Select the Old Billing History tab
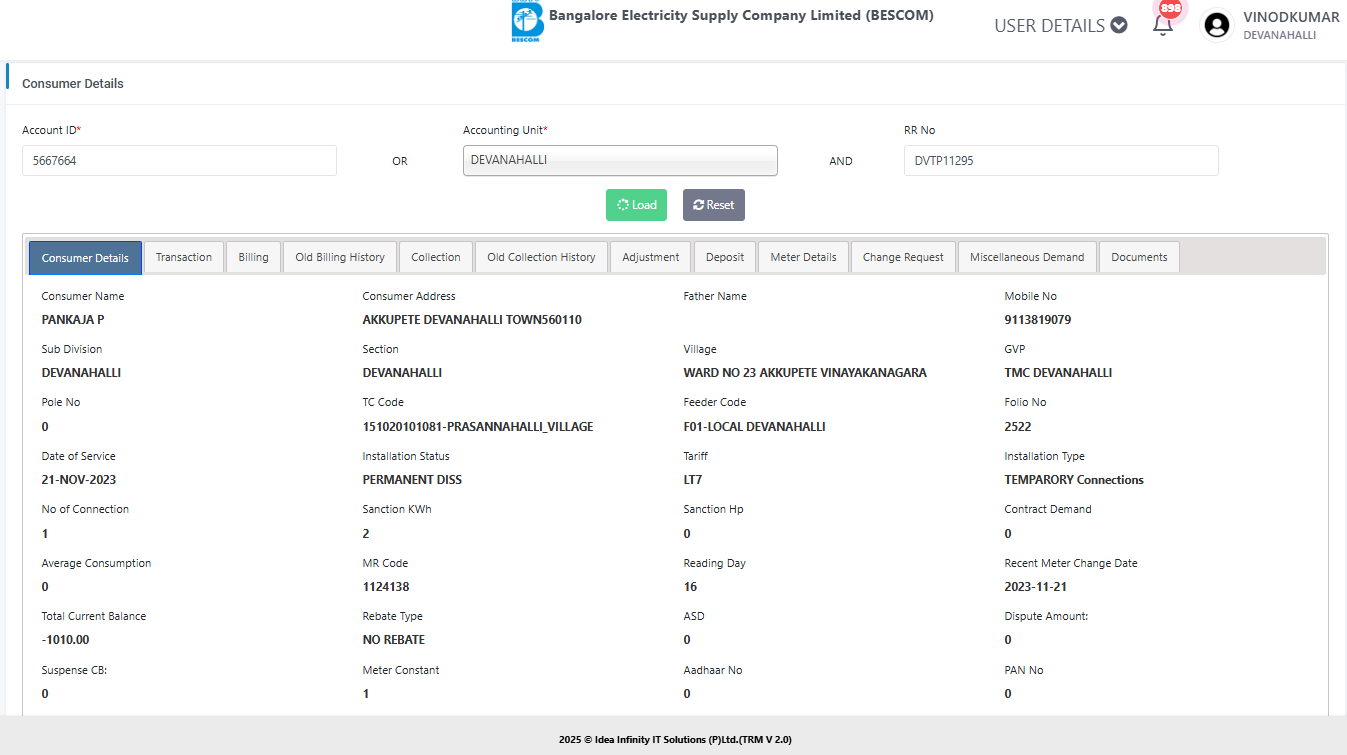This screenshot has height=755, width=1347. pos(340,257)
